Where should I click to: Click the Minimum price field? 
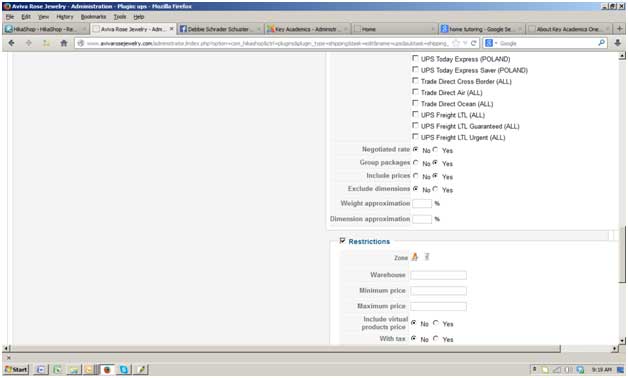tap(439, 291)
